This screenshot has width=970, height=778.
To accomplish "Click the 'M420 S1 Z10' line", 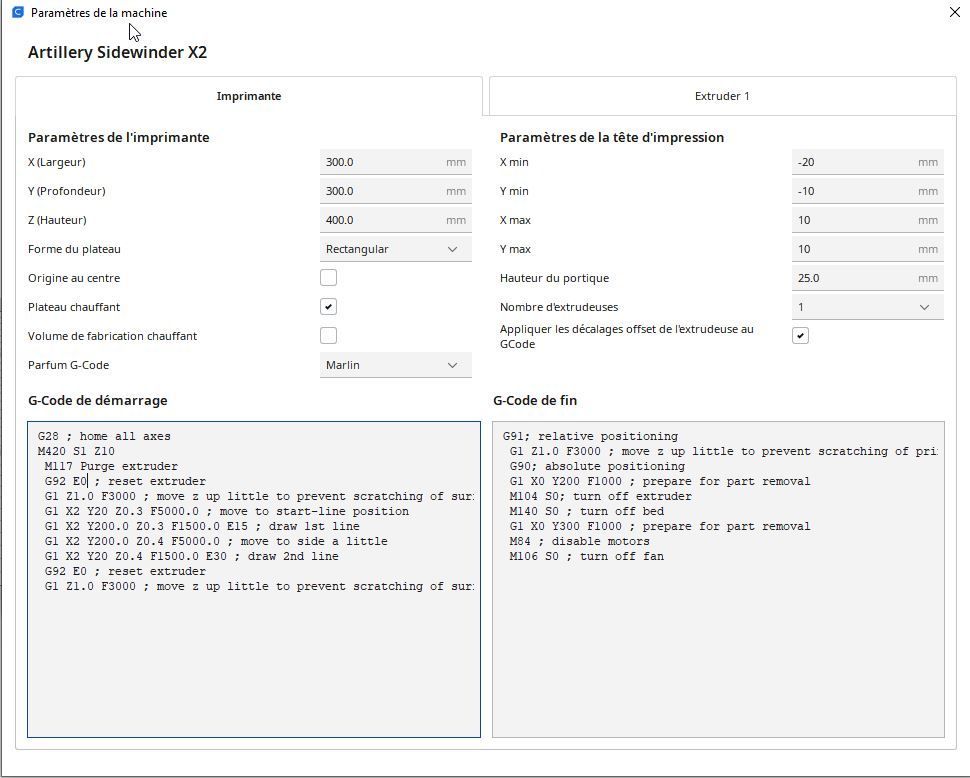I will [x=76, y=451].
